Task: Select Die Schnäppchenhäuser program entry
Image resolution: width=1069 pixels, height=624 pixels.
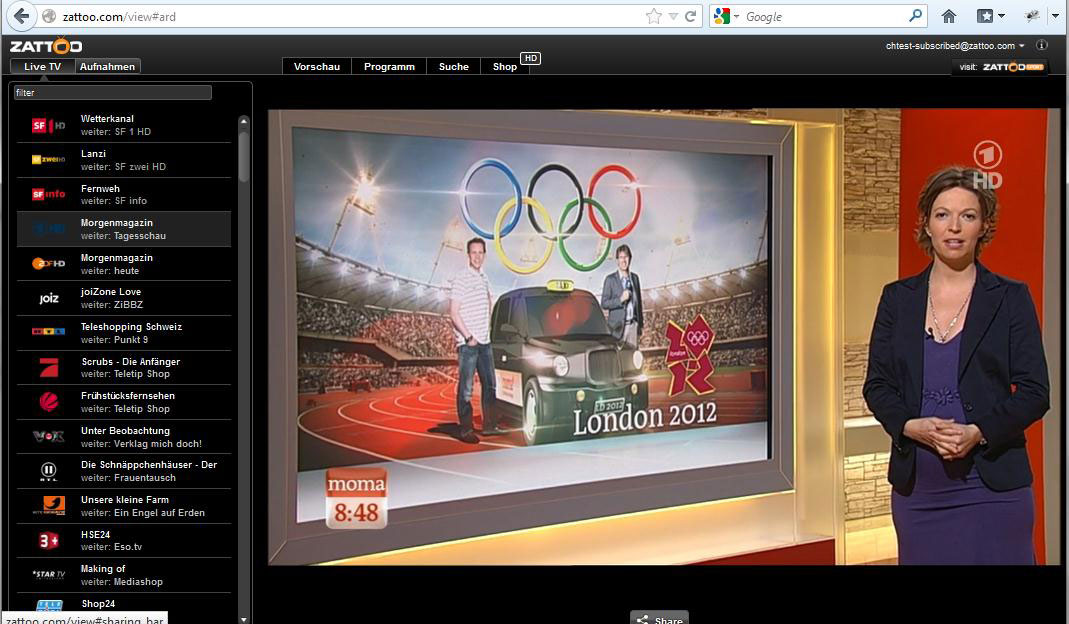Action: tap(124, 471)
